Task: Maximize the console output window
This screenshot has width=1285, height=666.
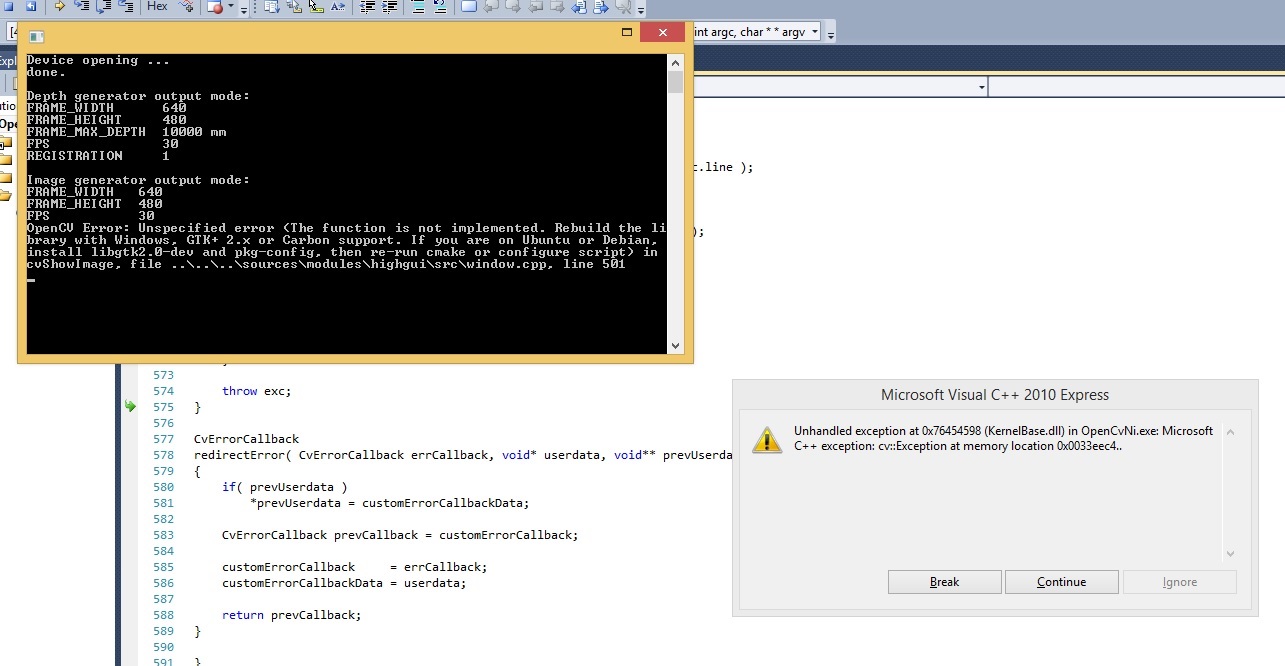Action: click(x=627, y=32)
